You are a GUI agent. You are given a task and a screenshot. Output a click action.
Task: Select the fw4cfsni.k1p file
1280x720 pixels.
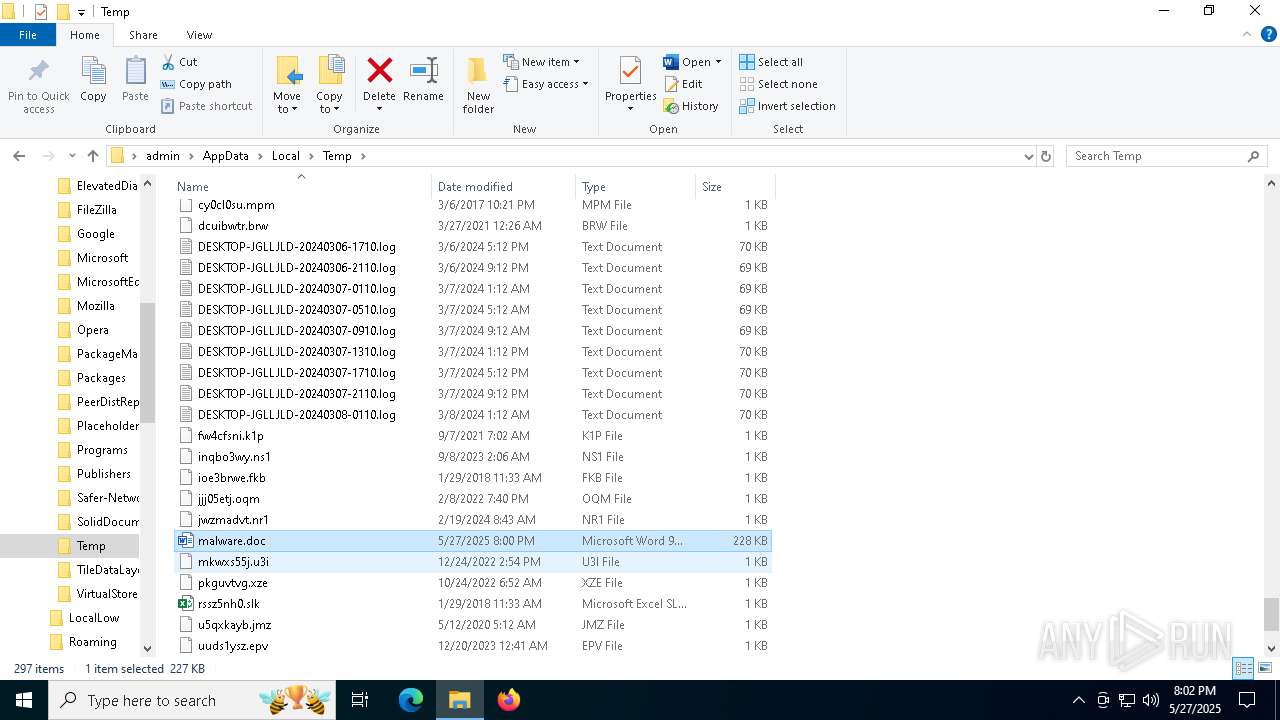point(472,436)
